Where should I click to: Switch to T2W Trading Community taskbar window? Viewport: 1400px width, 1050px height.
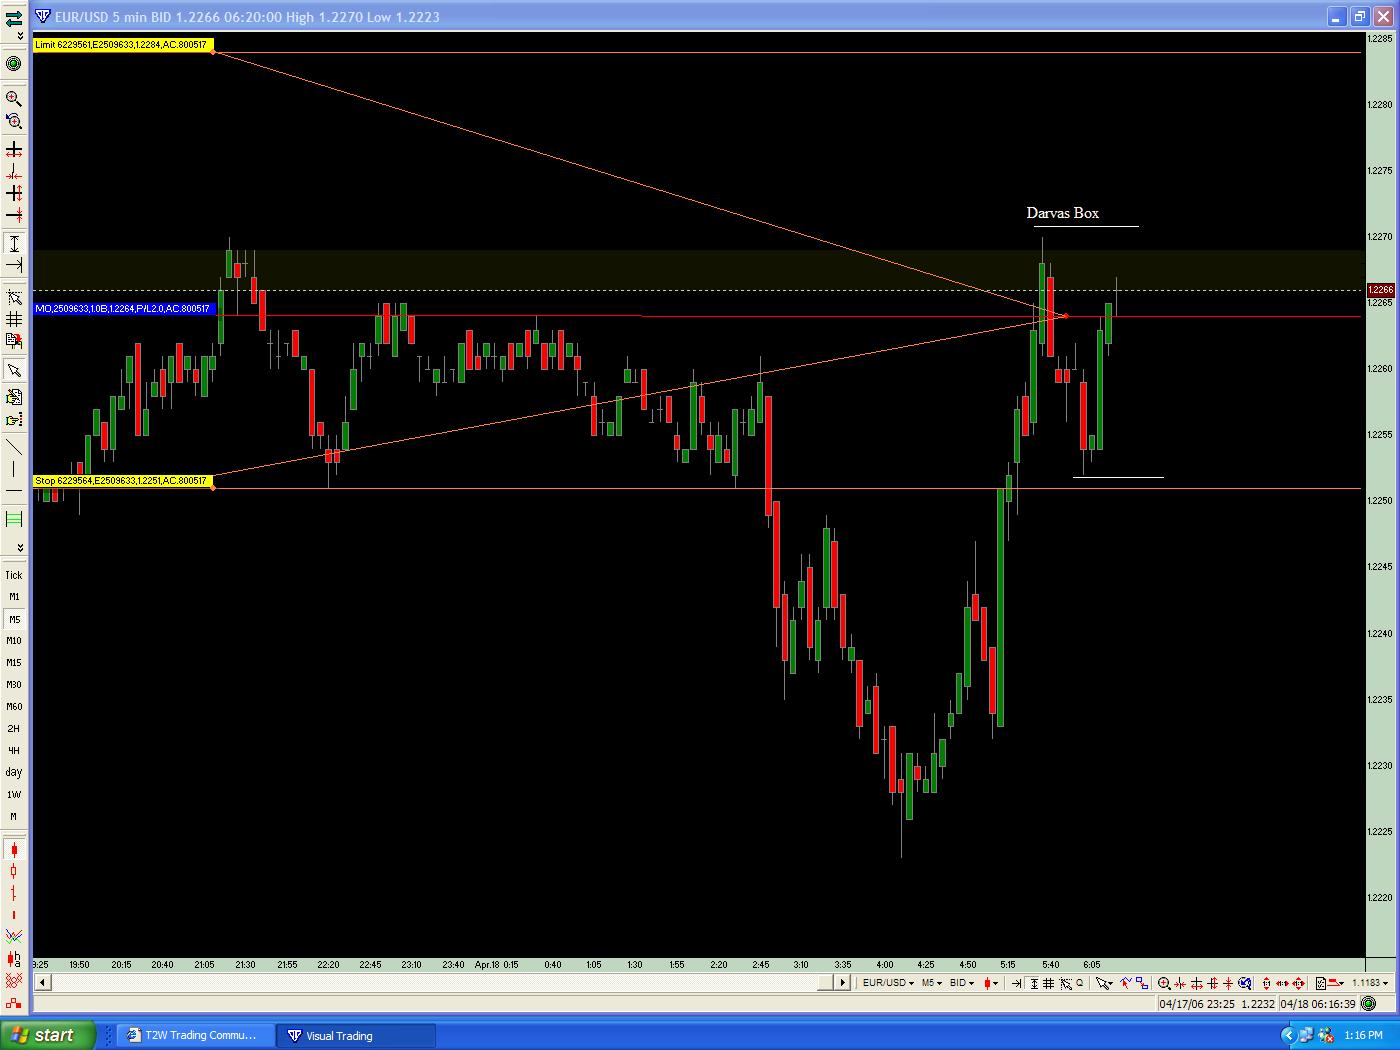pos(194,1035)
